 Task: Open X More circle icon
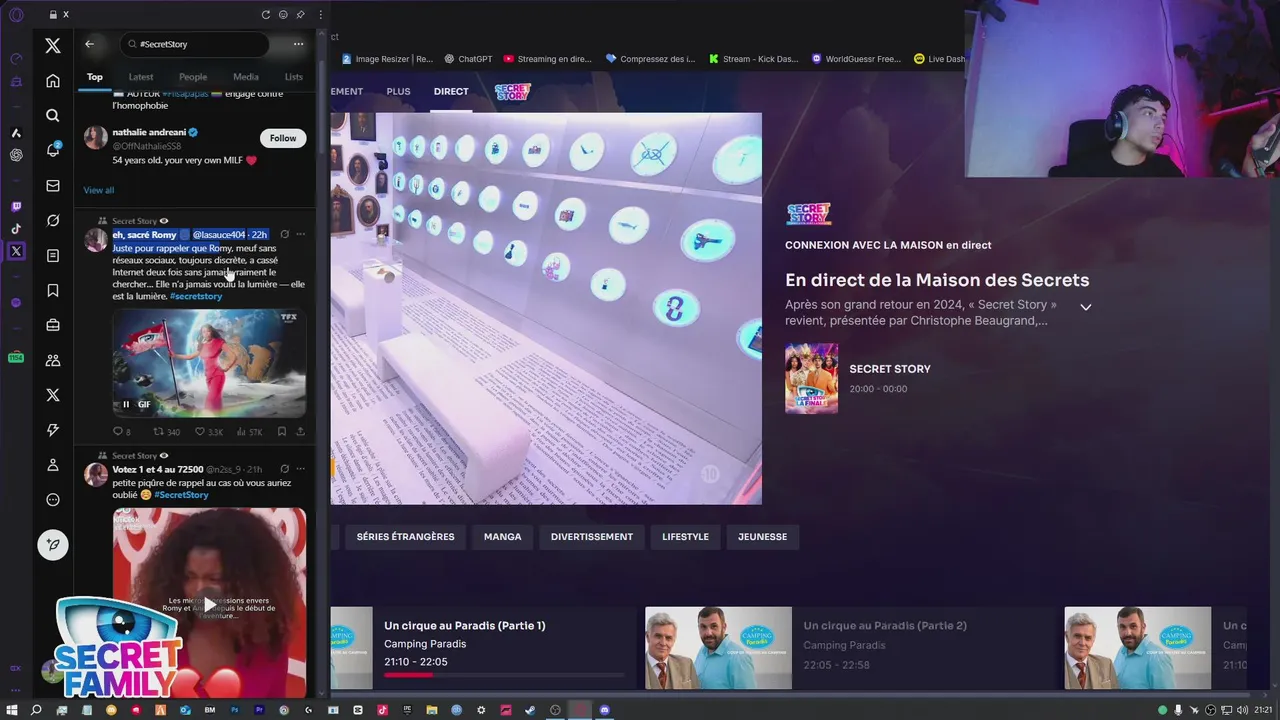[x=53, y=500]
